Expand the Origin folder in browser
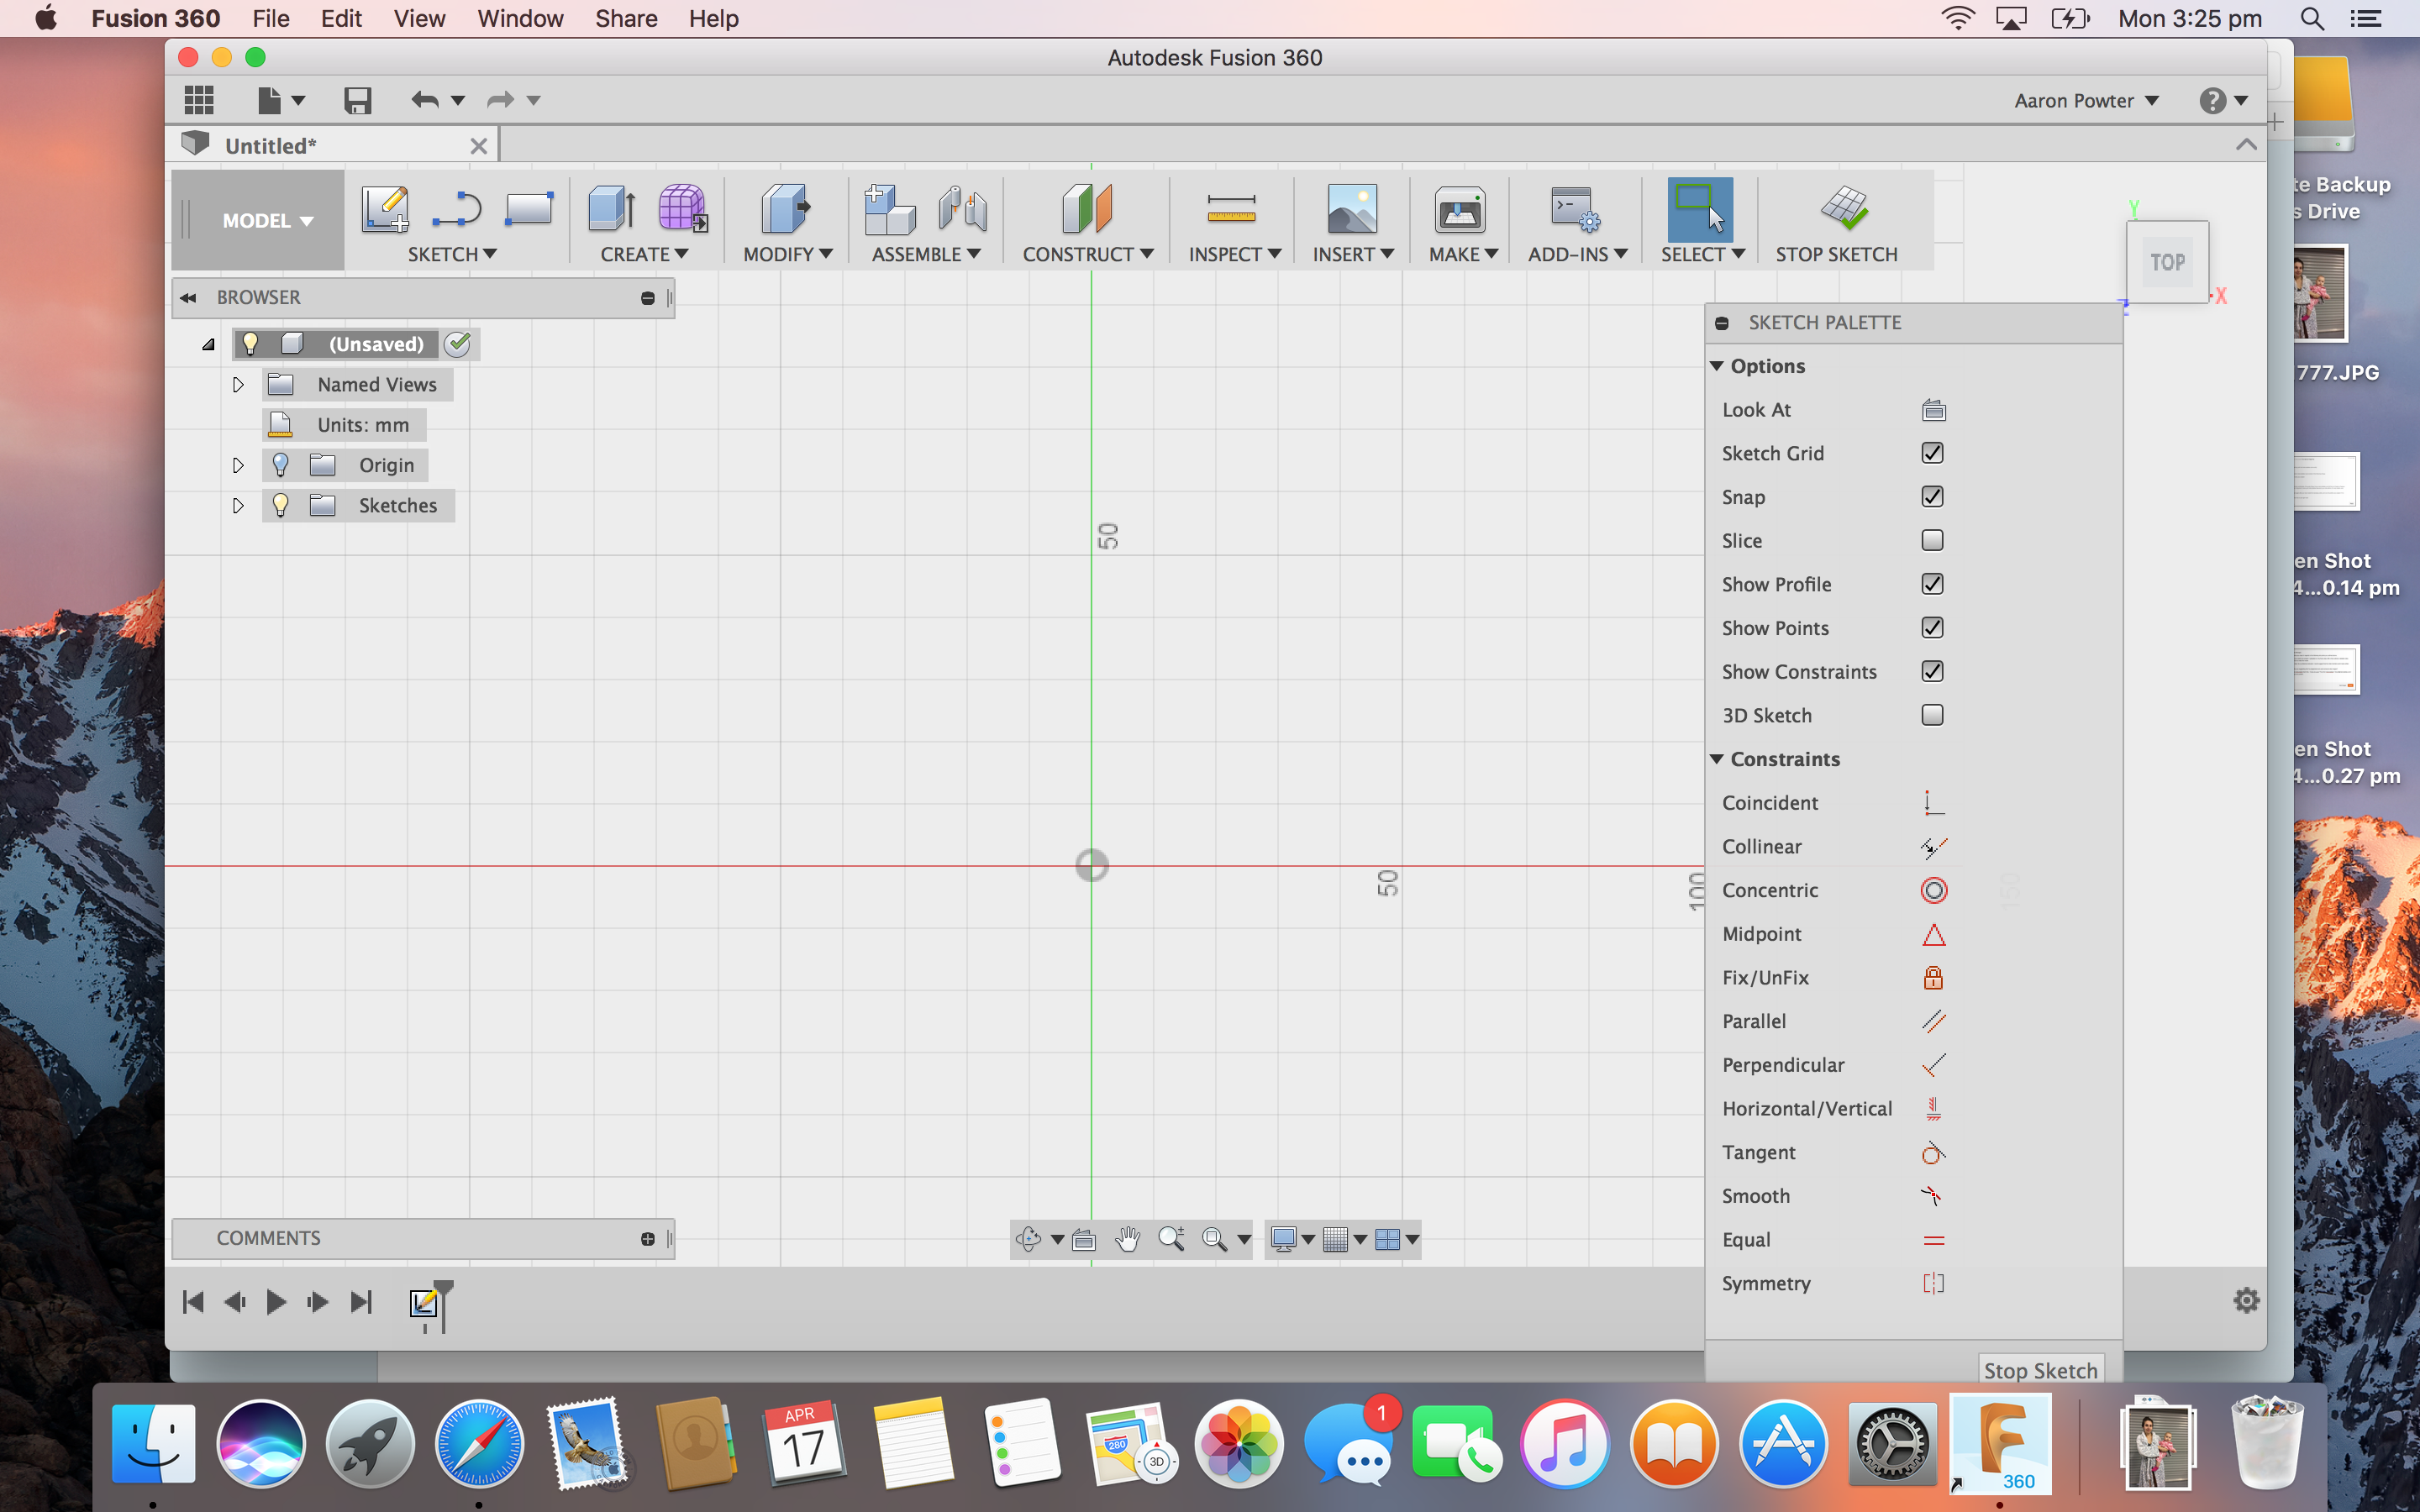 (237, 464)
